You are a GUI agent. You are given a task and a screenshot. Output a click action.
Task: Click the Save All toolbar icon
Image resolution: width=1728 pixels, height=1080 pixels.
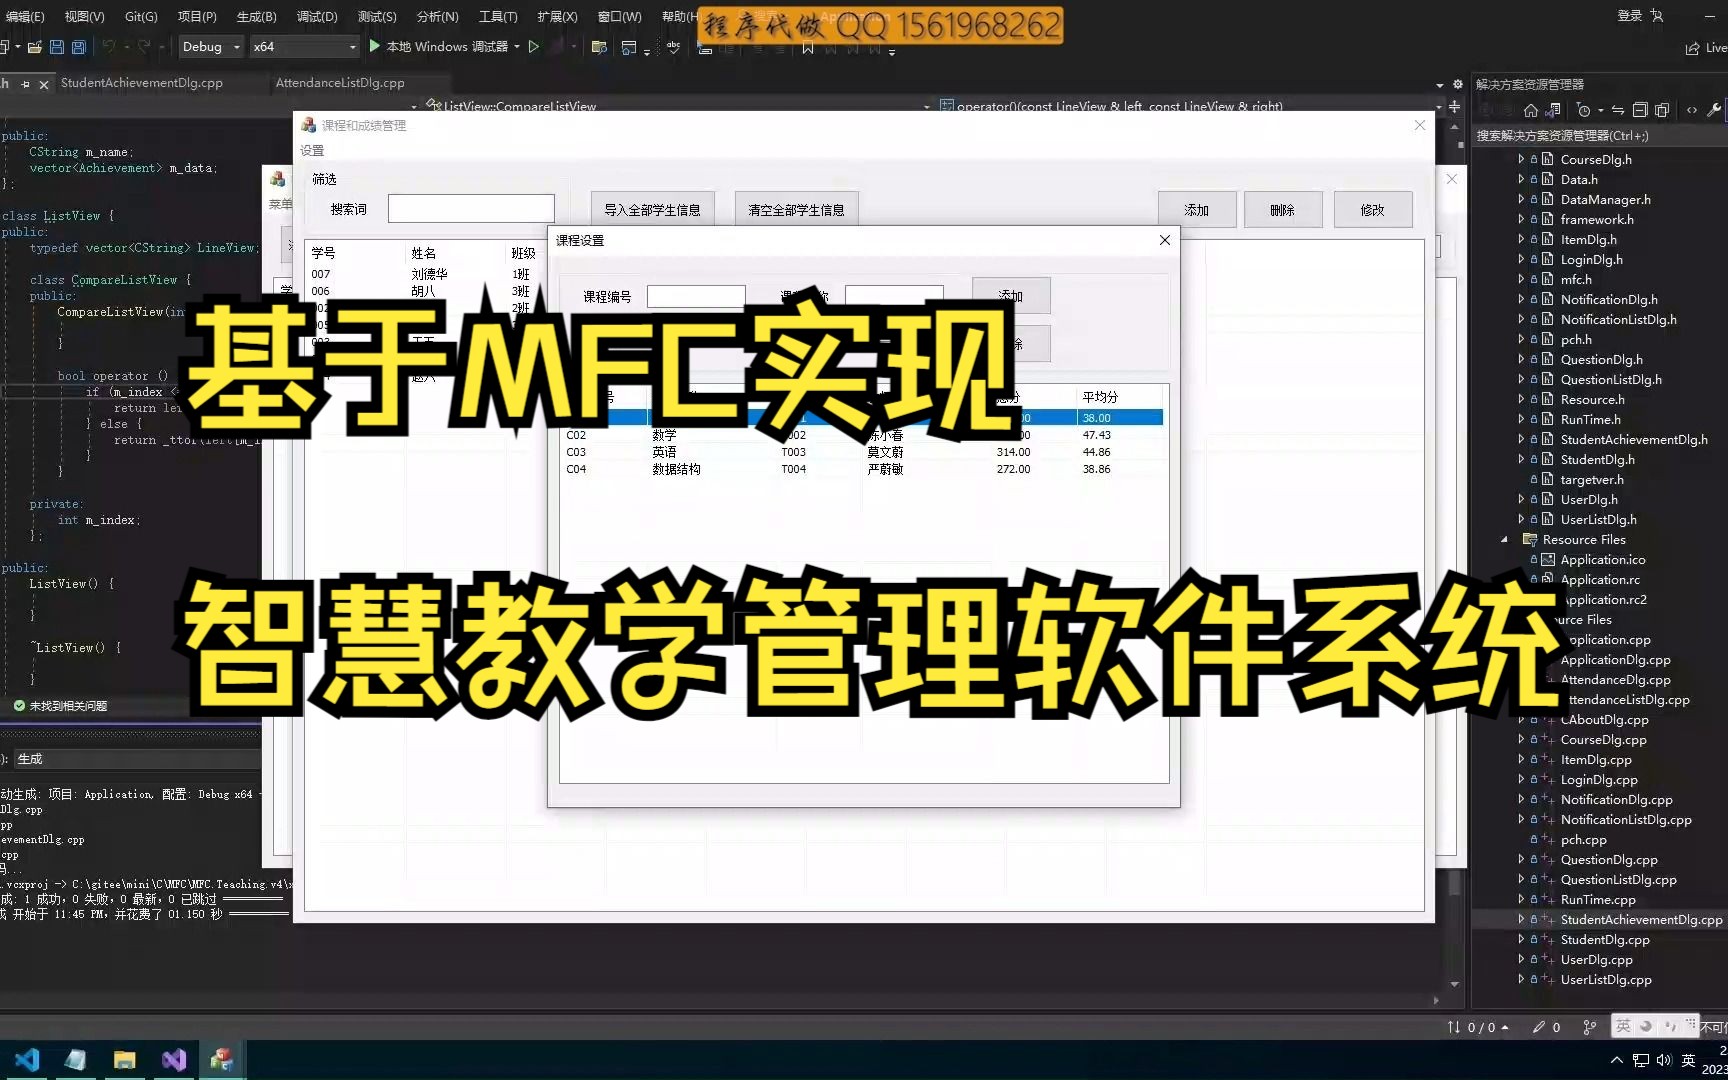78,47
